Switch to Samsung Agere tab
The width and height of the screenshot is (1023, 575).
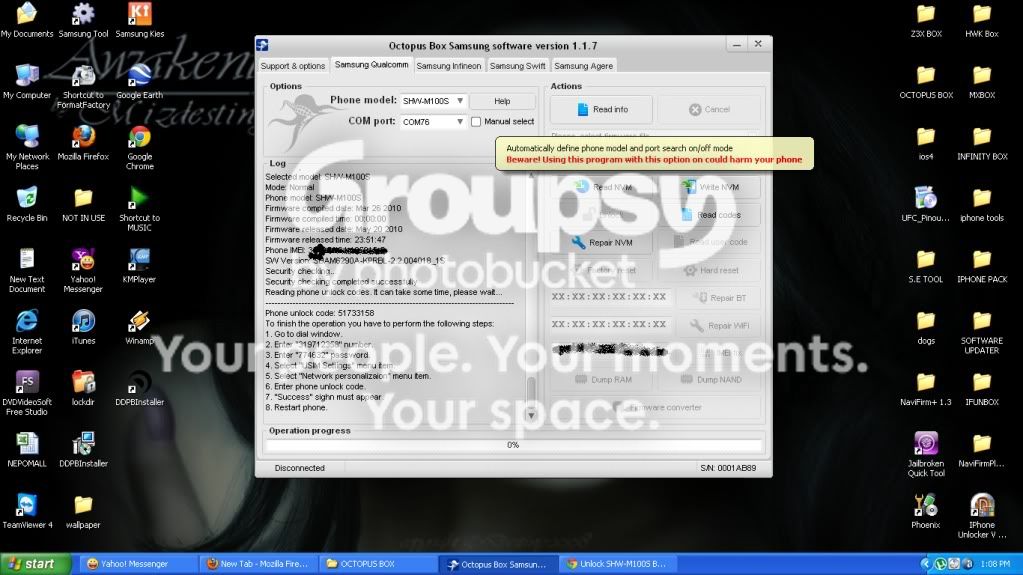(583, 66)
